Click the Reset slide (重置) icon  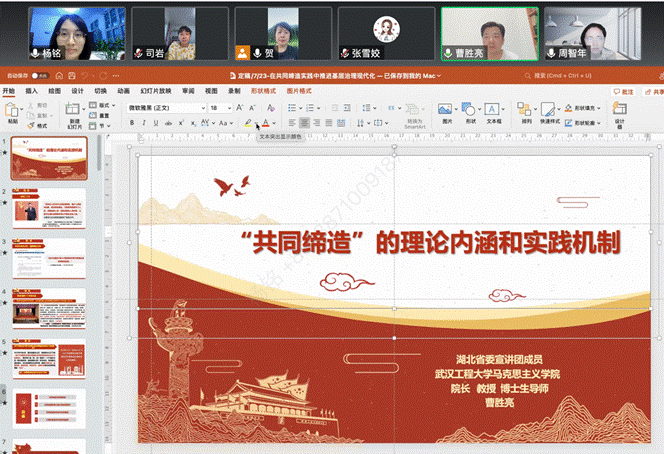click(x=93, y=115)
